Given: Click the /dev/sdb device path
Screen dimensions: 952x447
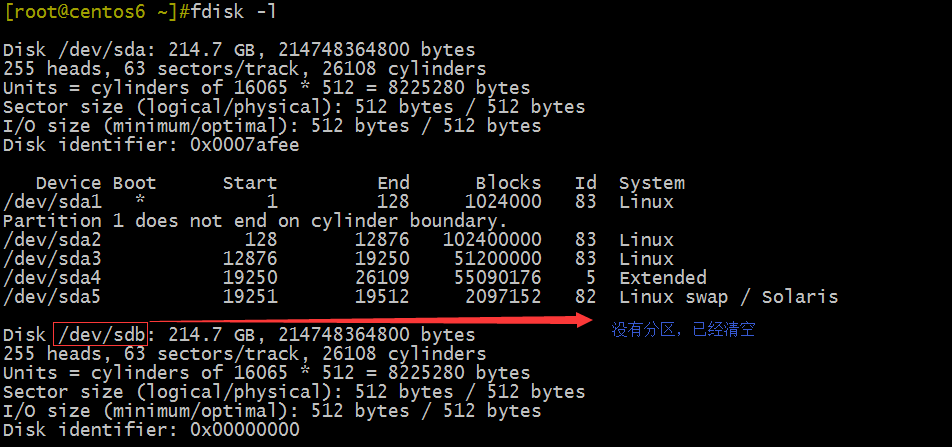Looking at the screenshot, I should pos(101,335).
